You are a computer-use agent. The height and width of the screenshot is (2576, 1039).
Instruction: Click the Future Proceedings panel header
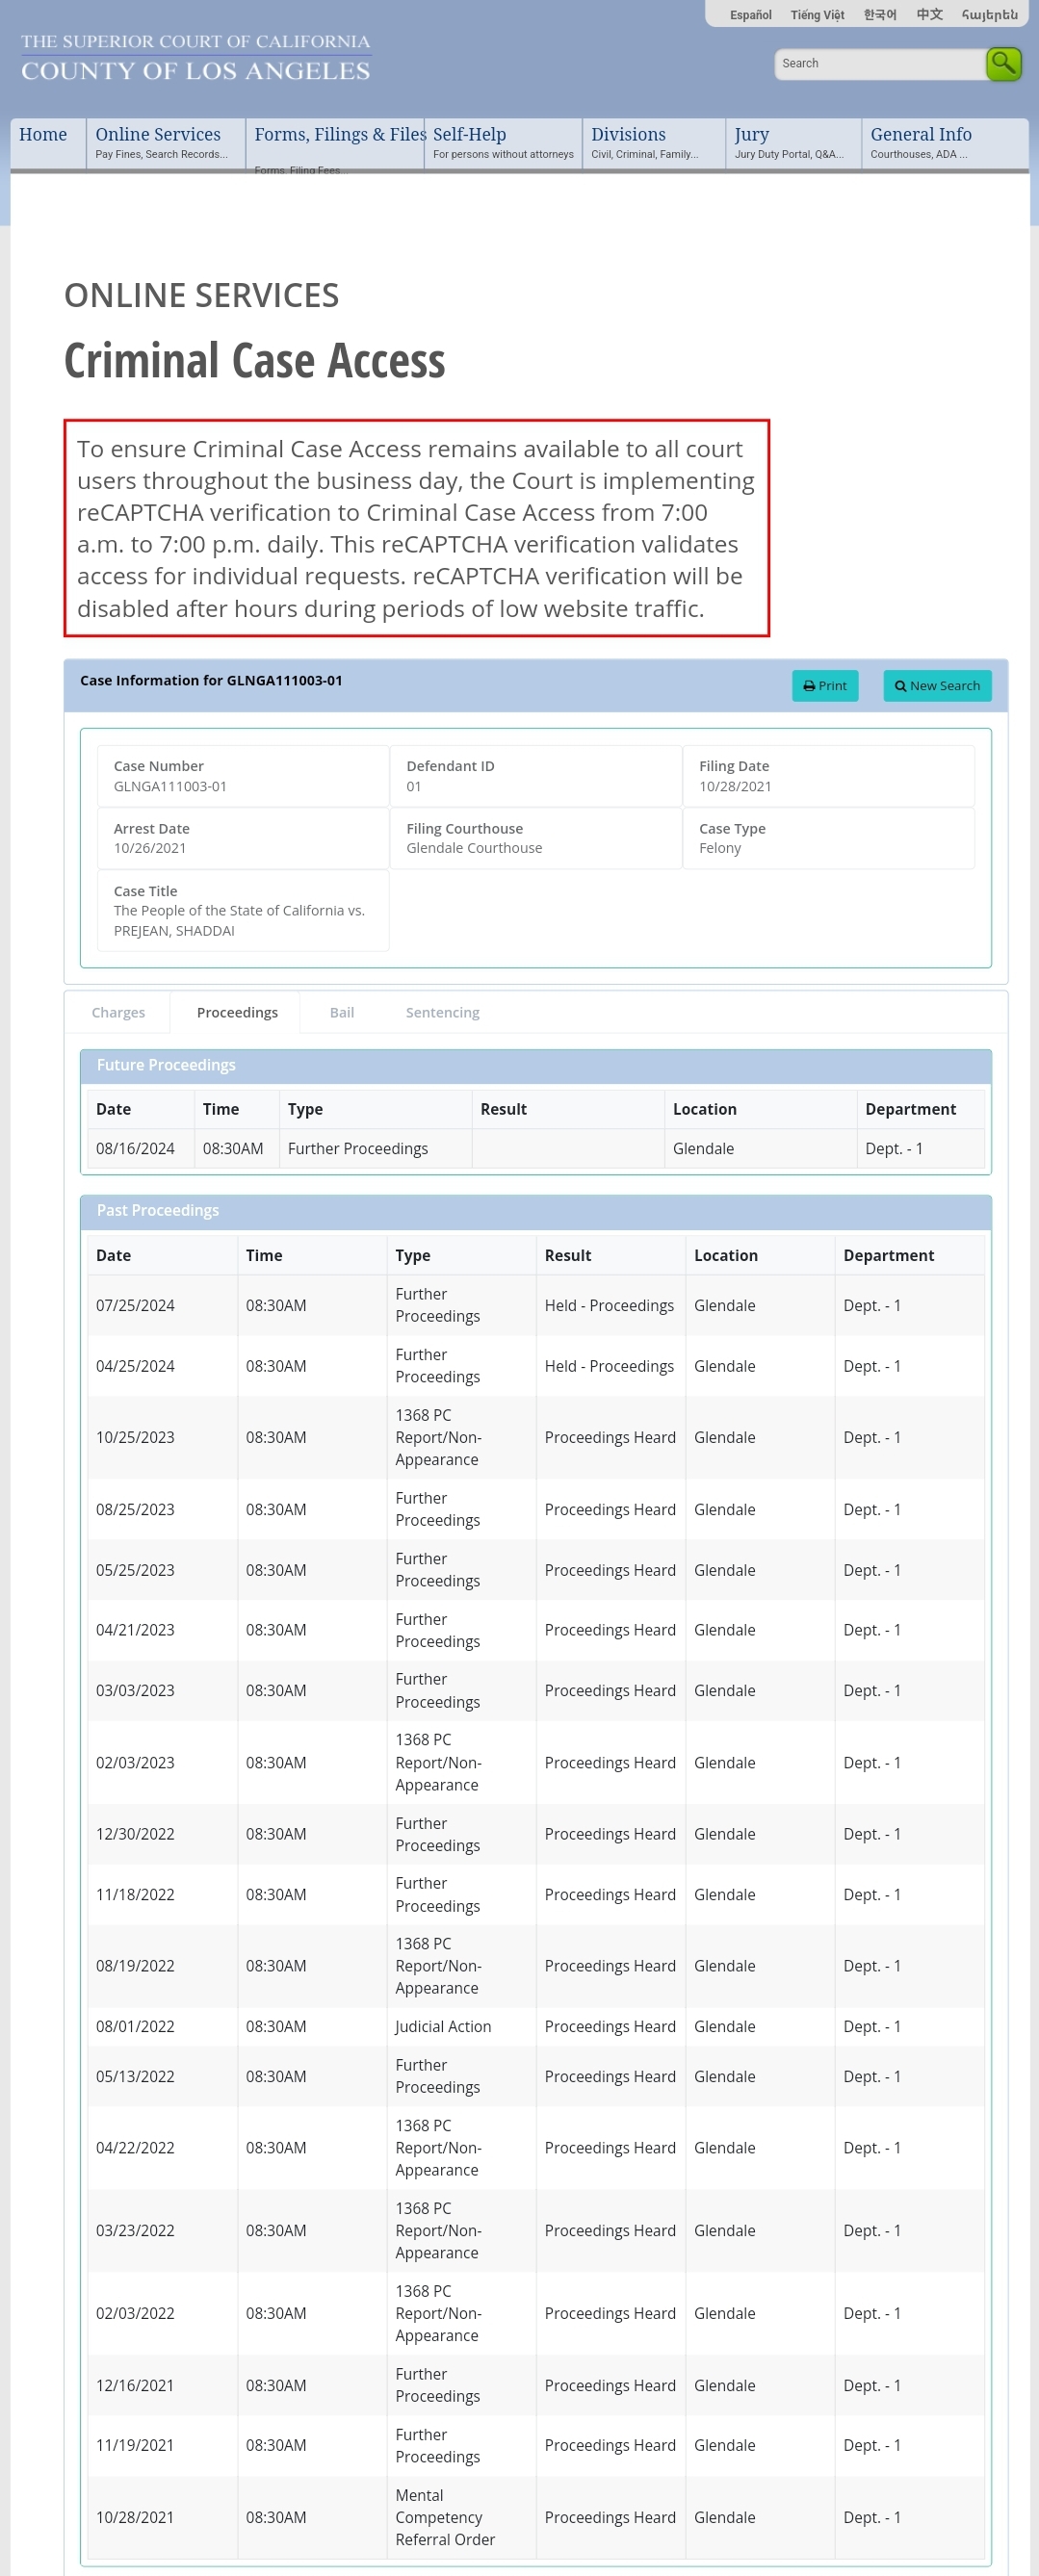[x=536, y=1066]
